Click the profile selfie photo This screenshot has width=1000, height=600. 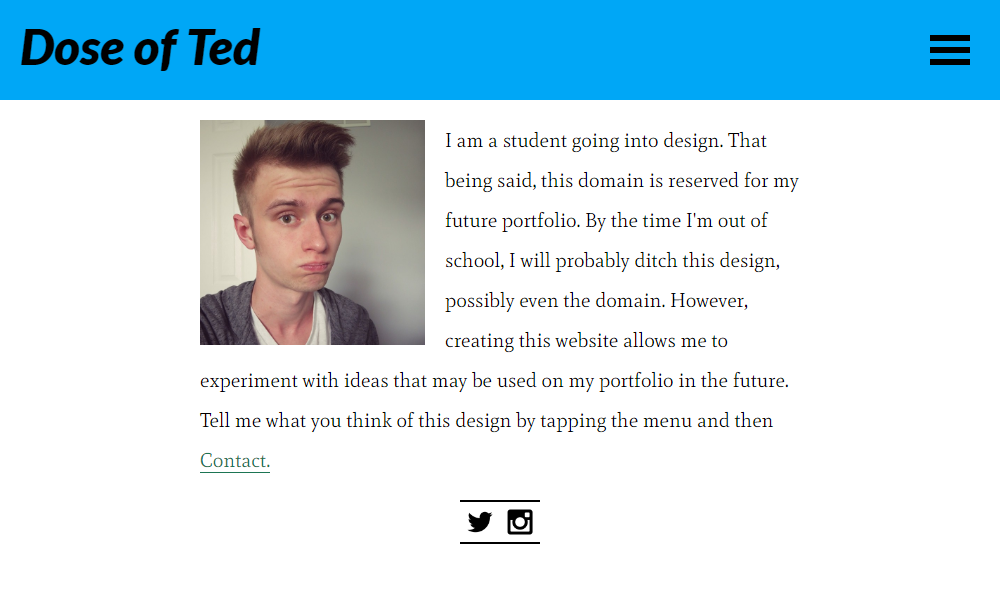click(312, 232)
